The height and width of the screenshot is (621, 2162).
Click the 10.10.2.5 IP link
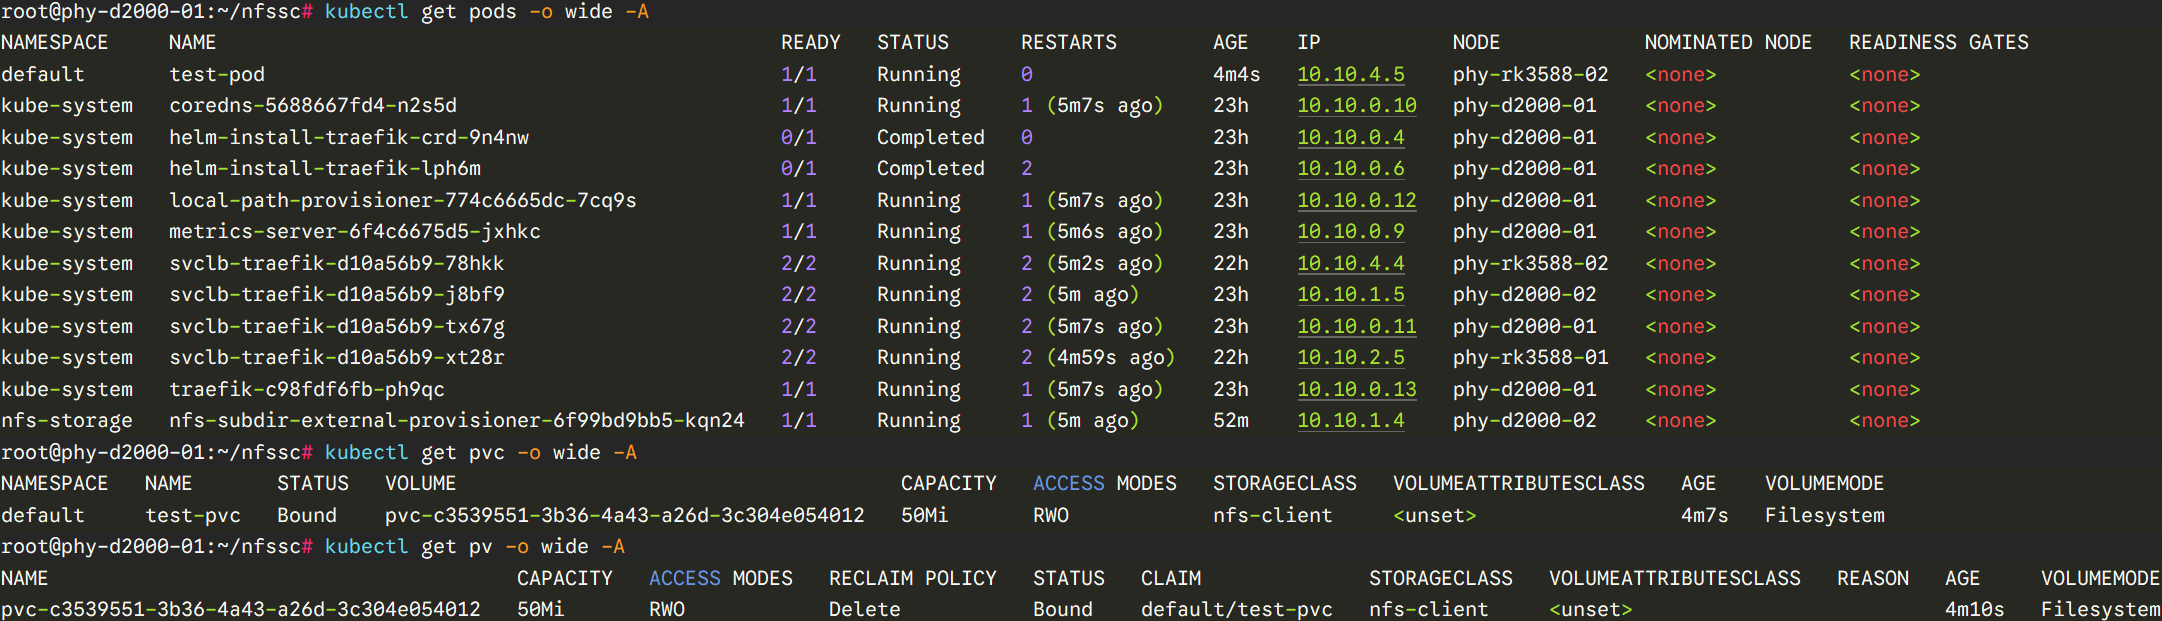1350,358
